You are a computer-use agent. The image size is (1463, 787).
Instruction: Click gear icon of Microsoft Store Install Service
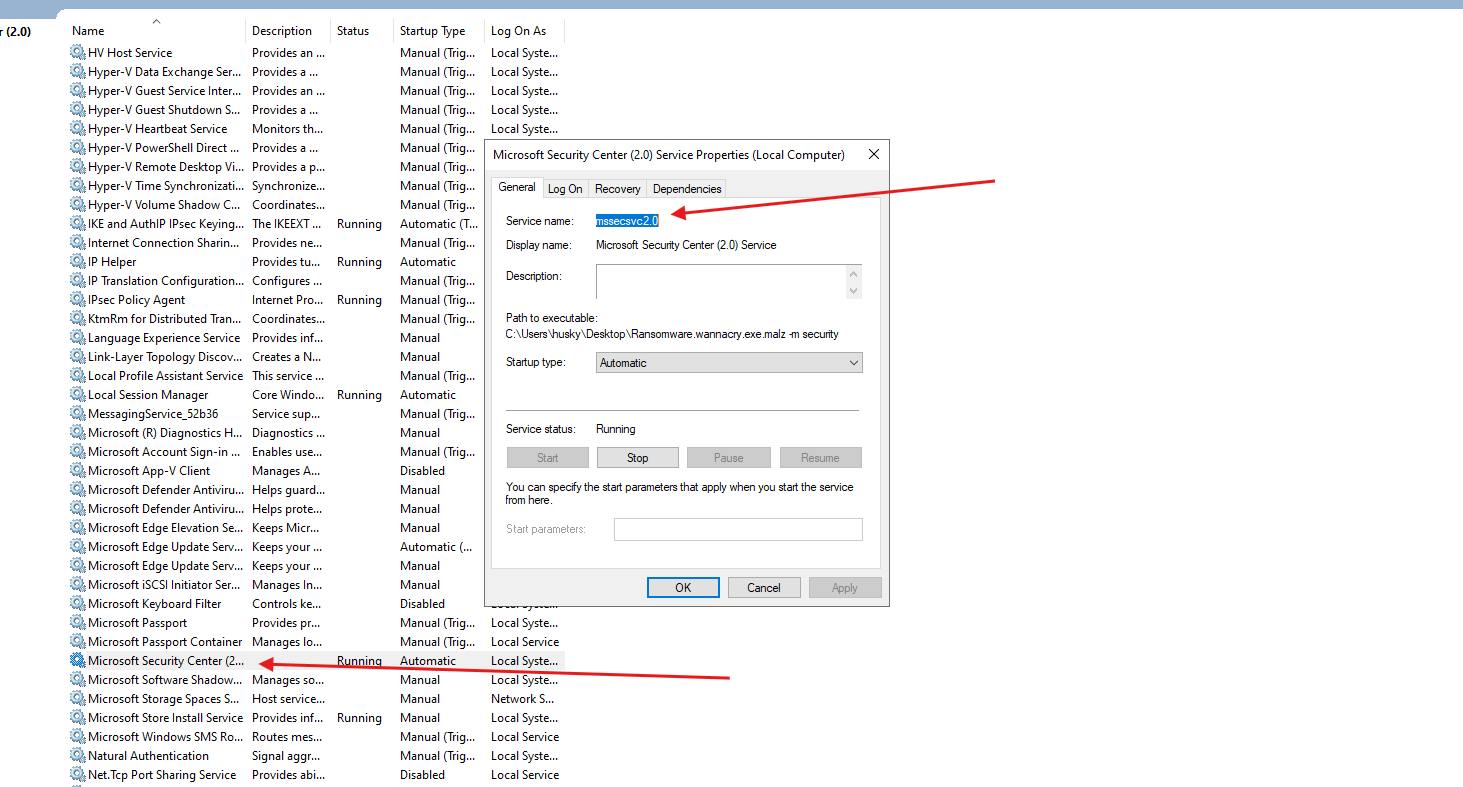coord(77,718)
